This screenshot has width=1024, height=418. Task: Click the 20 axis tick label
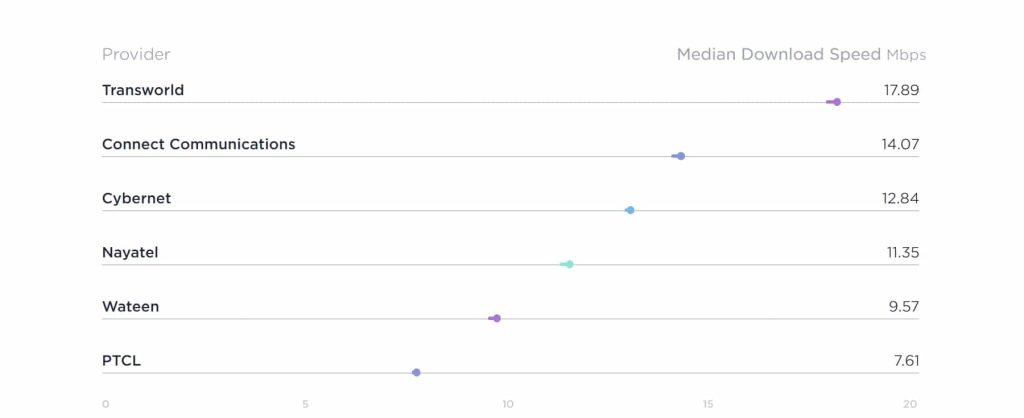click(x=909, y=404)
